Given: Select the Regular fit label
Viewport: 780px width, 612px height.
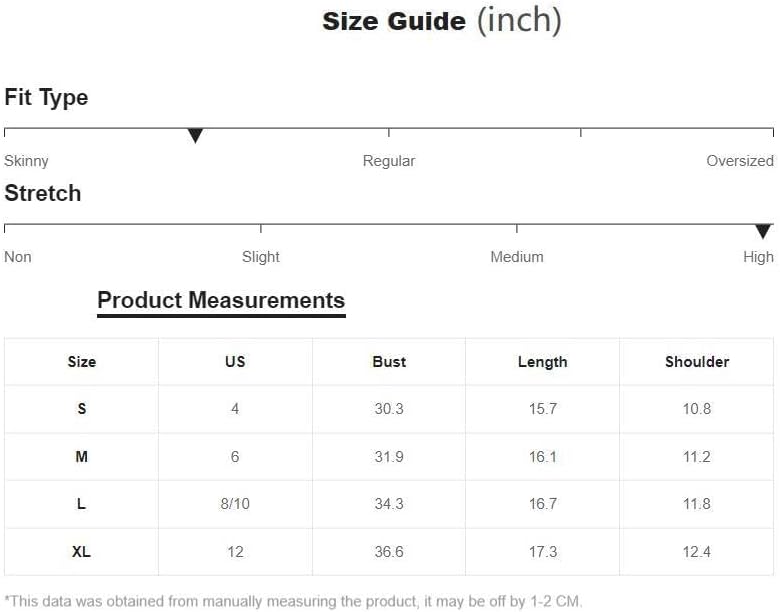Looking at the screenshot, I should point(389,161).
